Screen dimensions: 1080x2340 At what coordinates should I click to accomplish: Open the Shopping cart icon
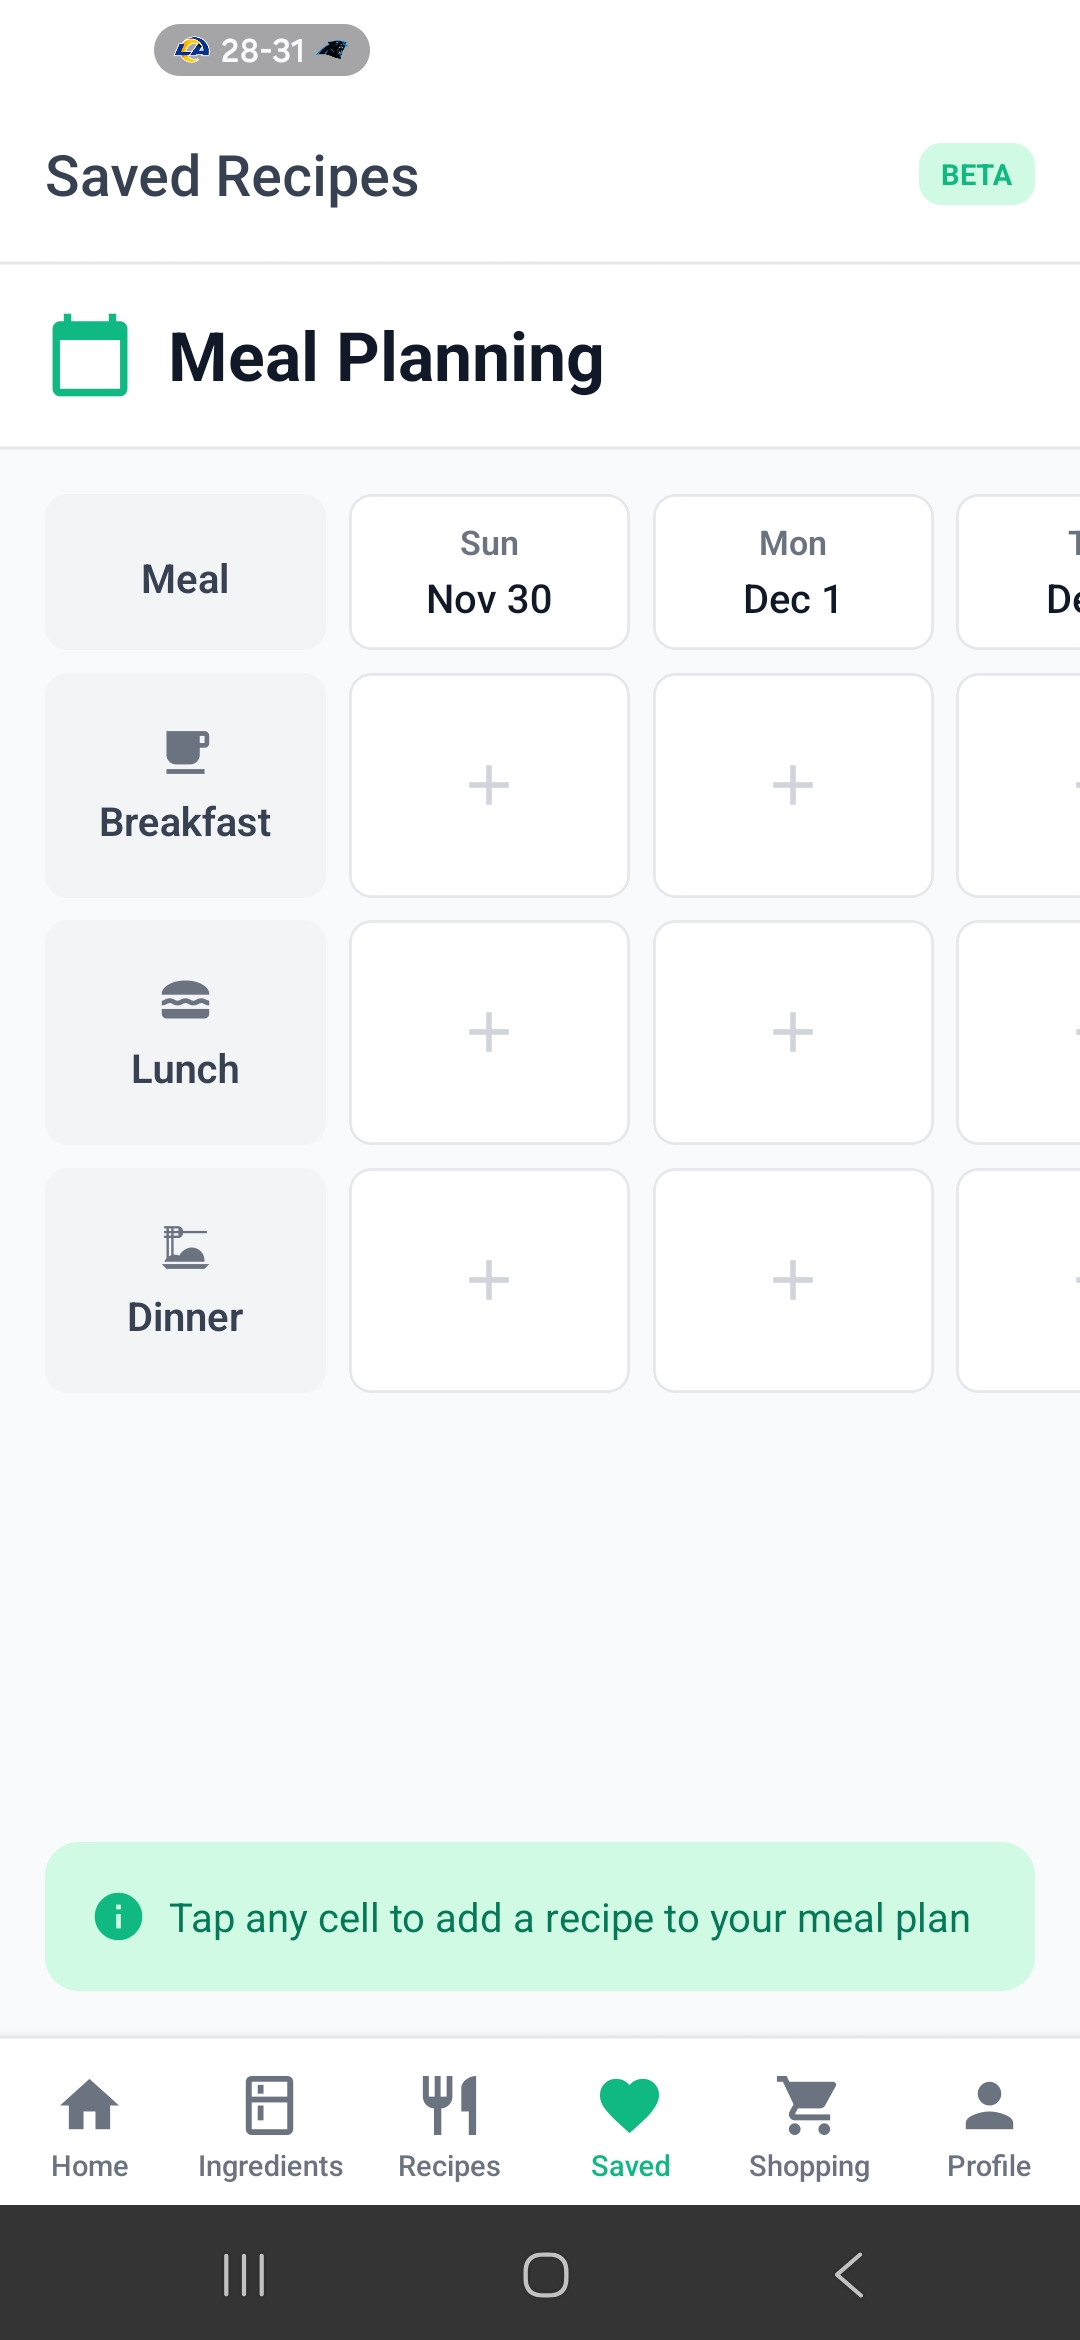809,2104
